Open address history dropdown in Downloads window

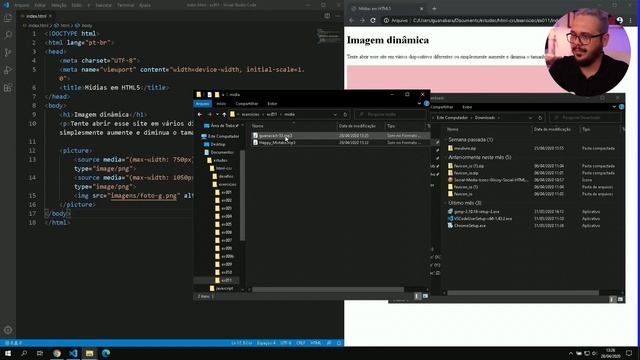[x=530, y=118]
